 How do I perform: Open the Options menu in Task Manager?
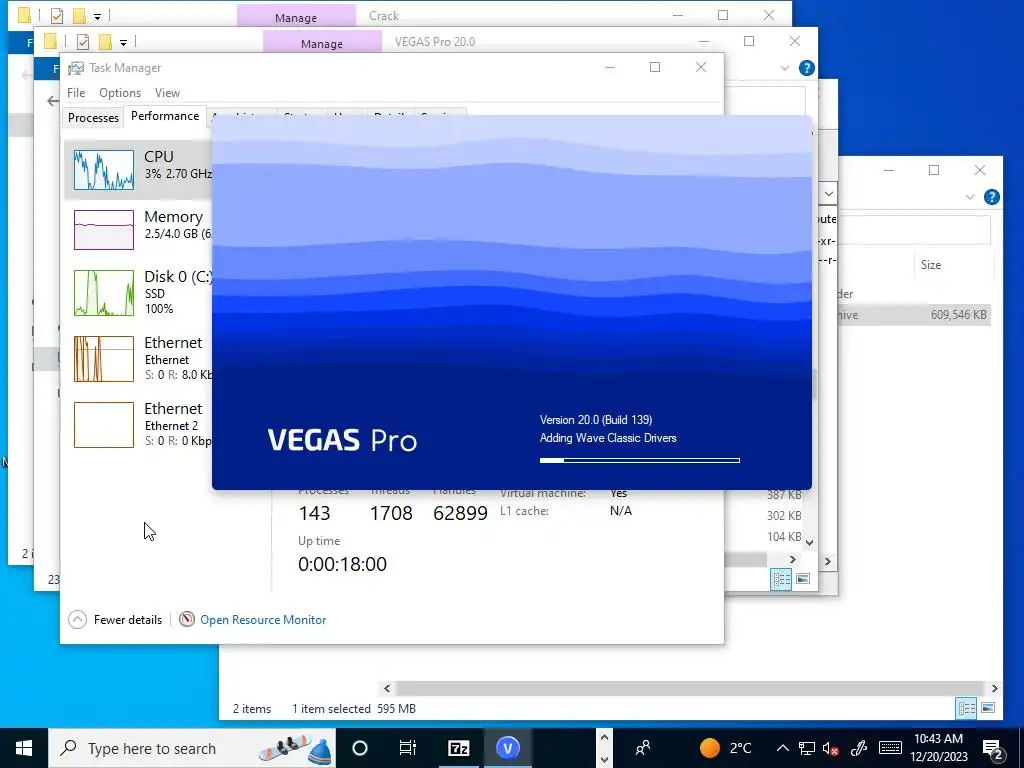coord(120,93)
